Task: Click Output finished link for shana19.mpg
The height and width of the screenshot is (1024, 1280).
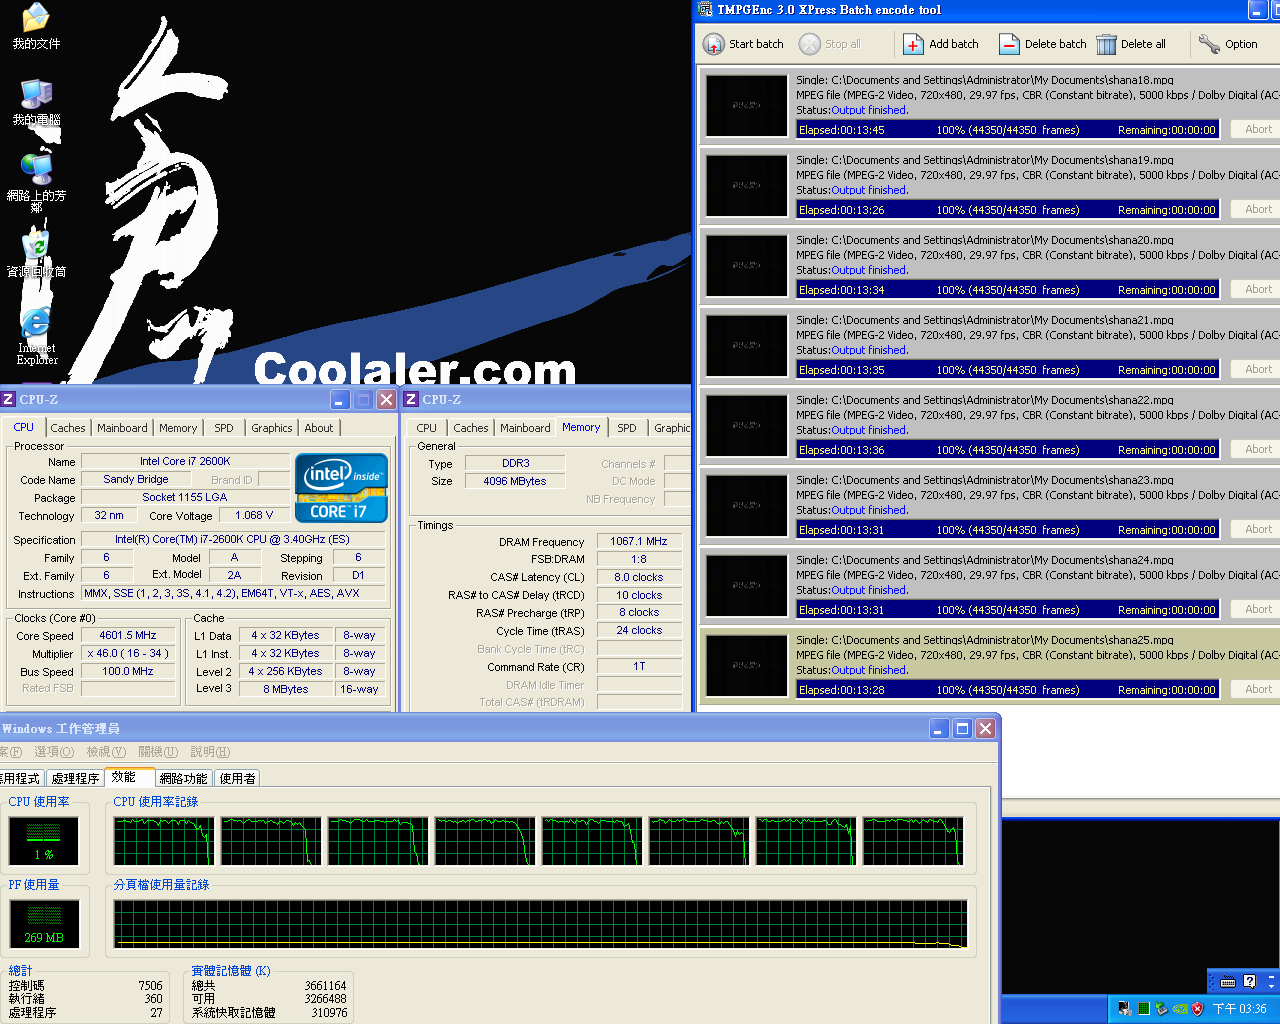Action: tap(869, 190)
